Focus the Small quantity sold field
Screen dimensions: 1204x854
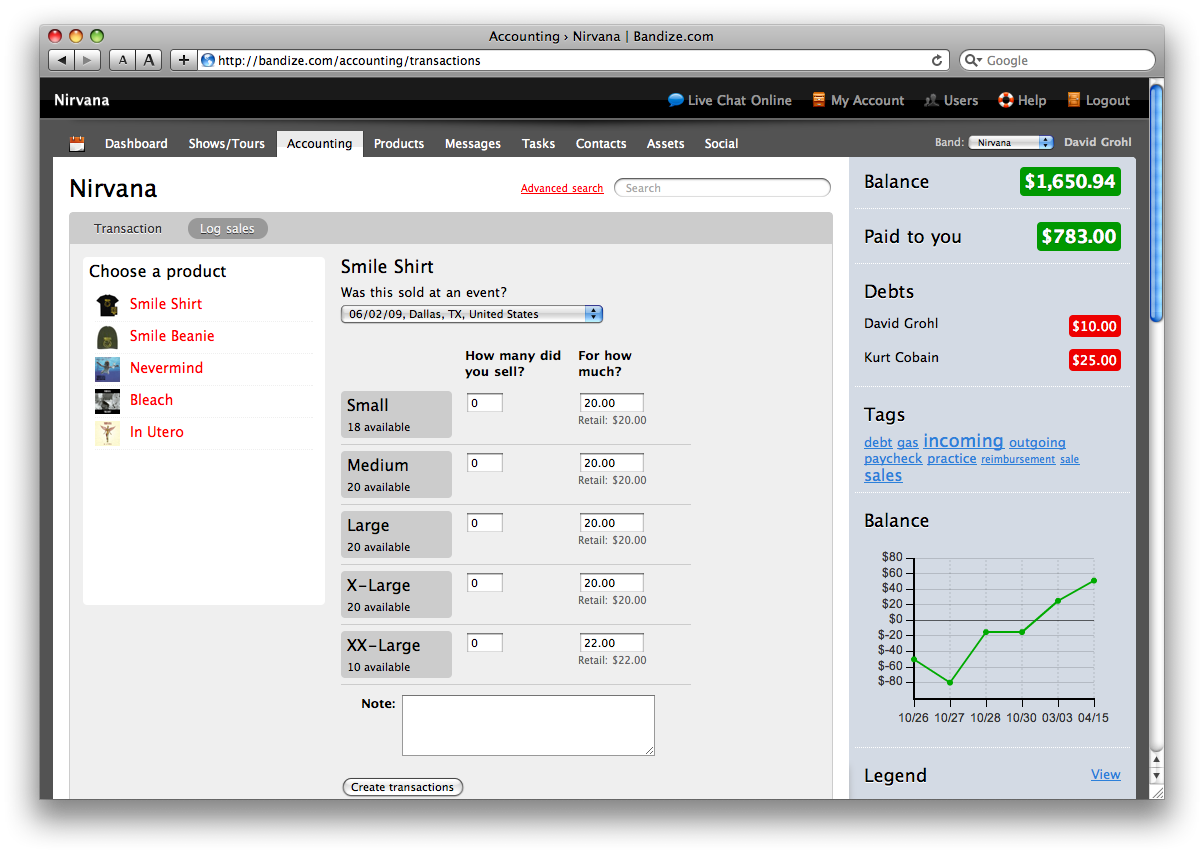[x=485, y=403]
